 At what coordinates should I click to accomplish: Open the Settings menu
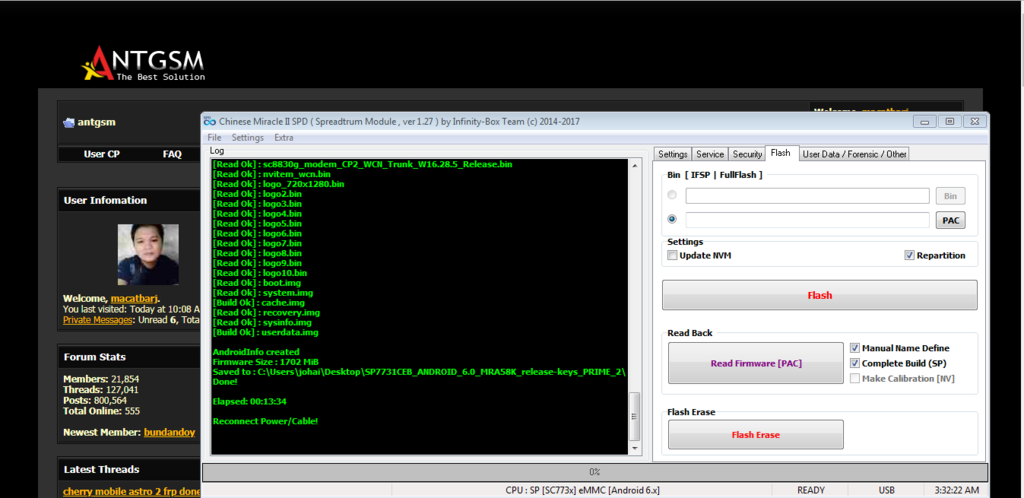coord(248,138)
